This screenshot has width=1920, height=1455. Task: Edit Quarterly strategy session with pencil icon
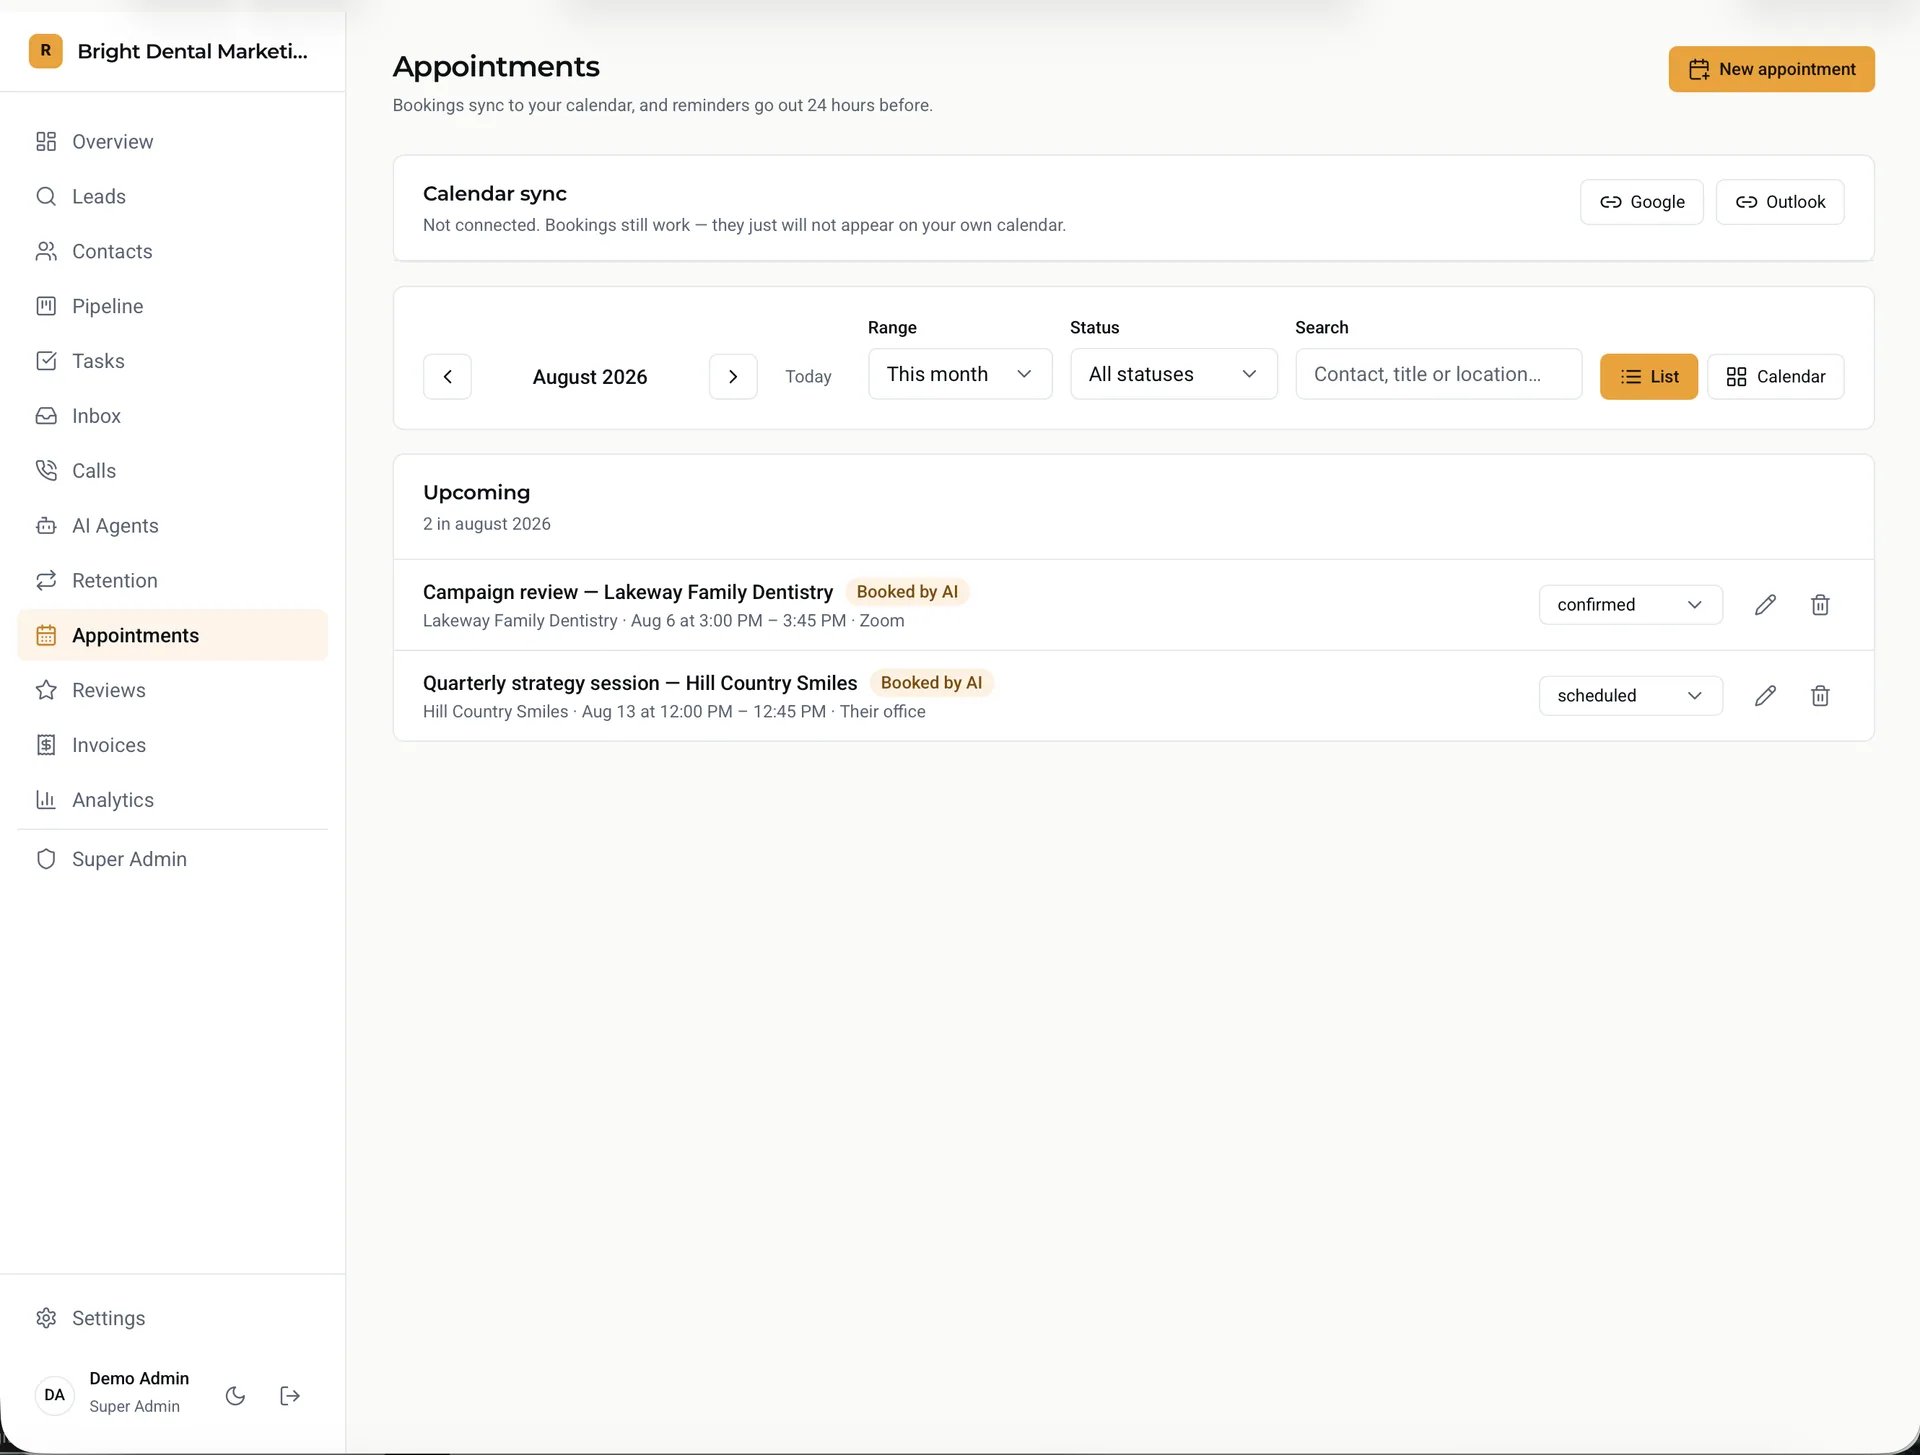[1765, 696]
